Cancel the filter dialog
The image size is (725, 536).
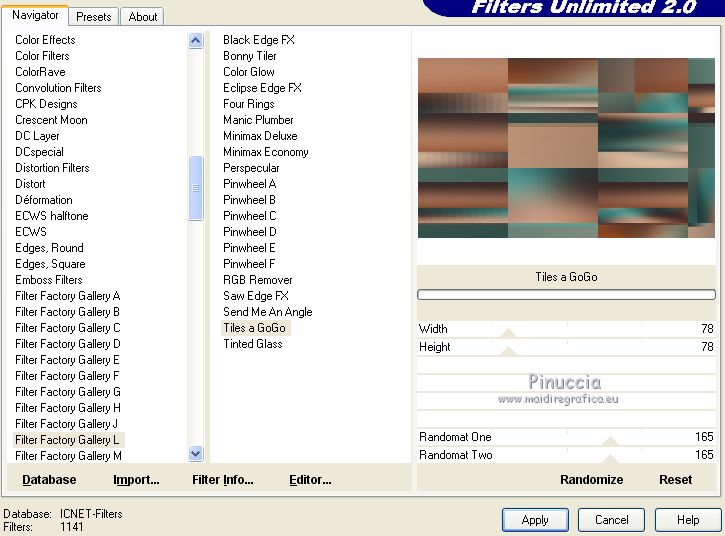click(611, 520)
